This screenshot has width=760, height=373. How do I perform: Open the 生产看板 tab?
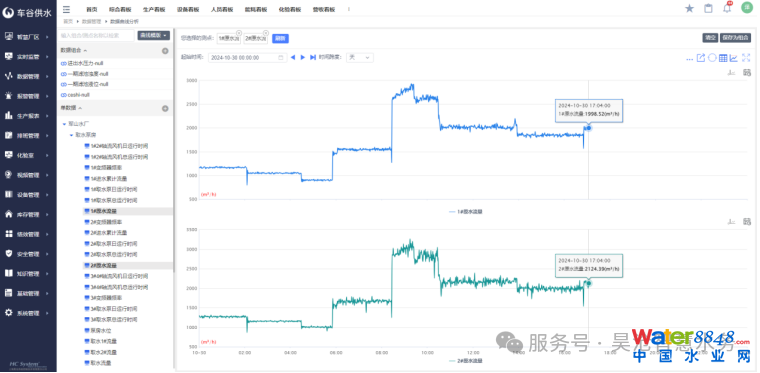tap(154, 9)
